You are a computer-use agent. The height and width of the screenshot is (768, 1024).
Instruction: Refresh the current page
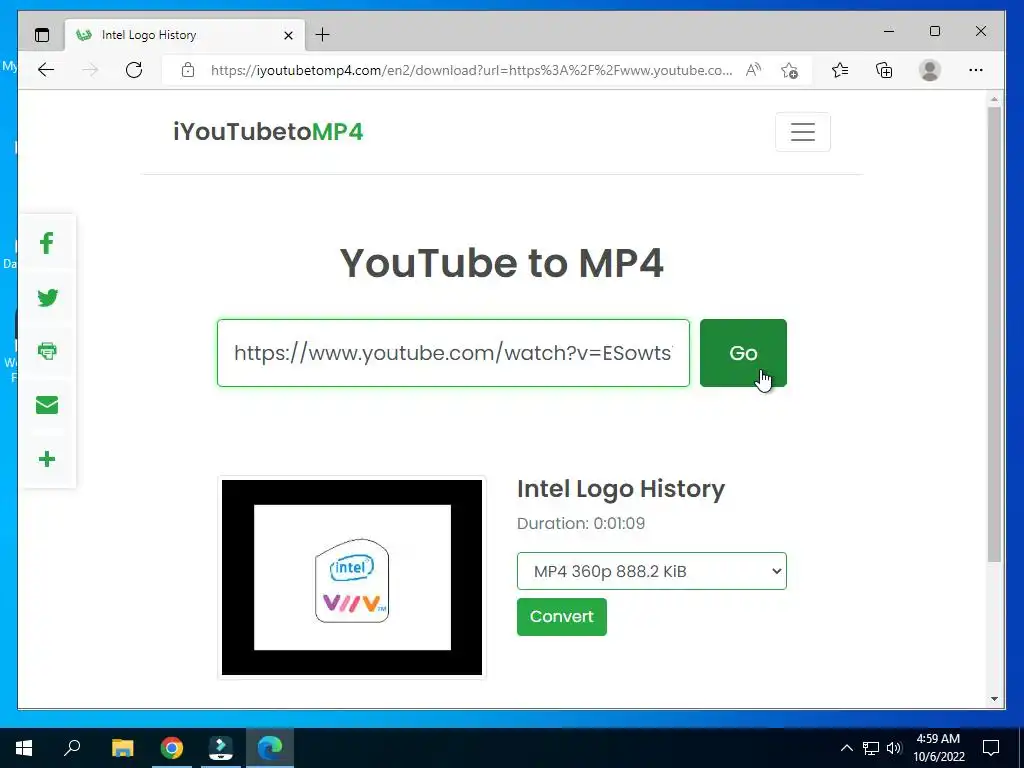(x=134, y=70)
